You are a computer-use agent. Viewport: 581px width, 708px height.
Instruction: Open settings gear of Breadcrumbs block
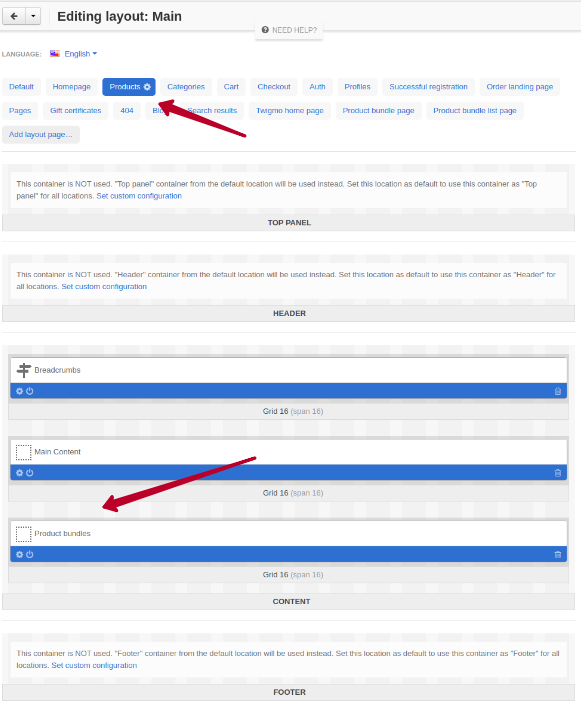click(x=19, y=391)
